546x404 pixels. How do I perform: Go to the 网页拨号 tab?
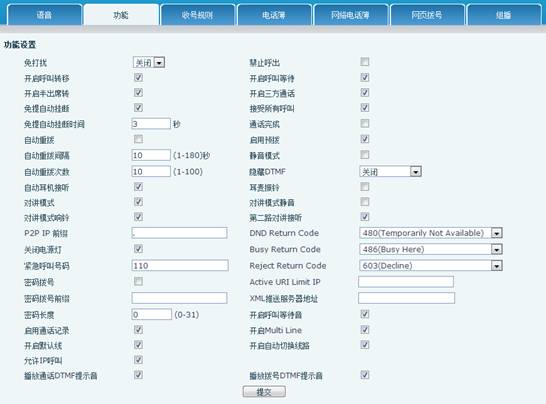point(427,15)
